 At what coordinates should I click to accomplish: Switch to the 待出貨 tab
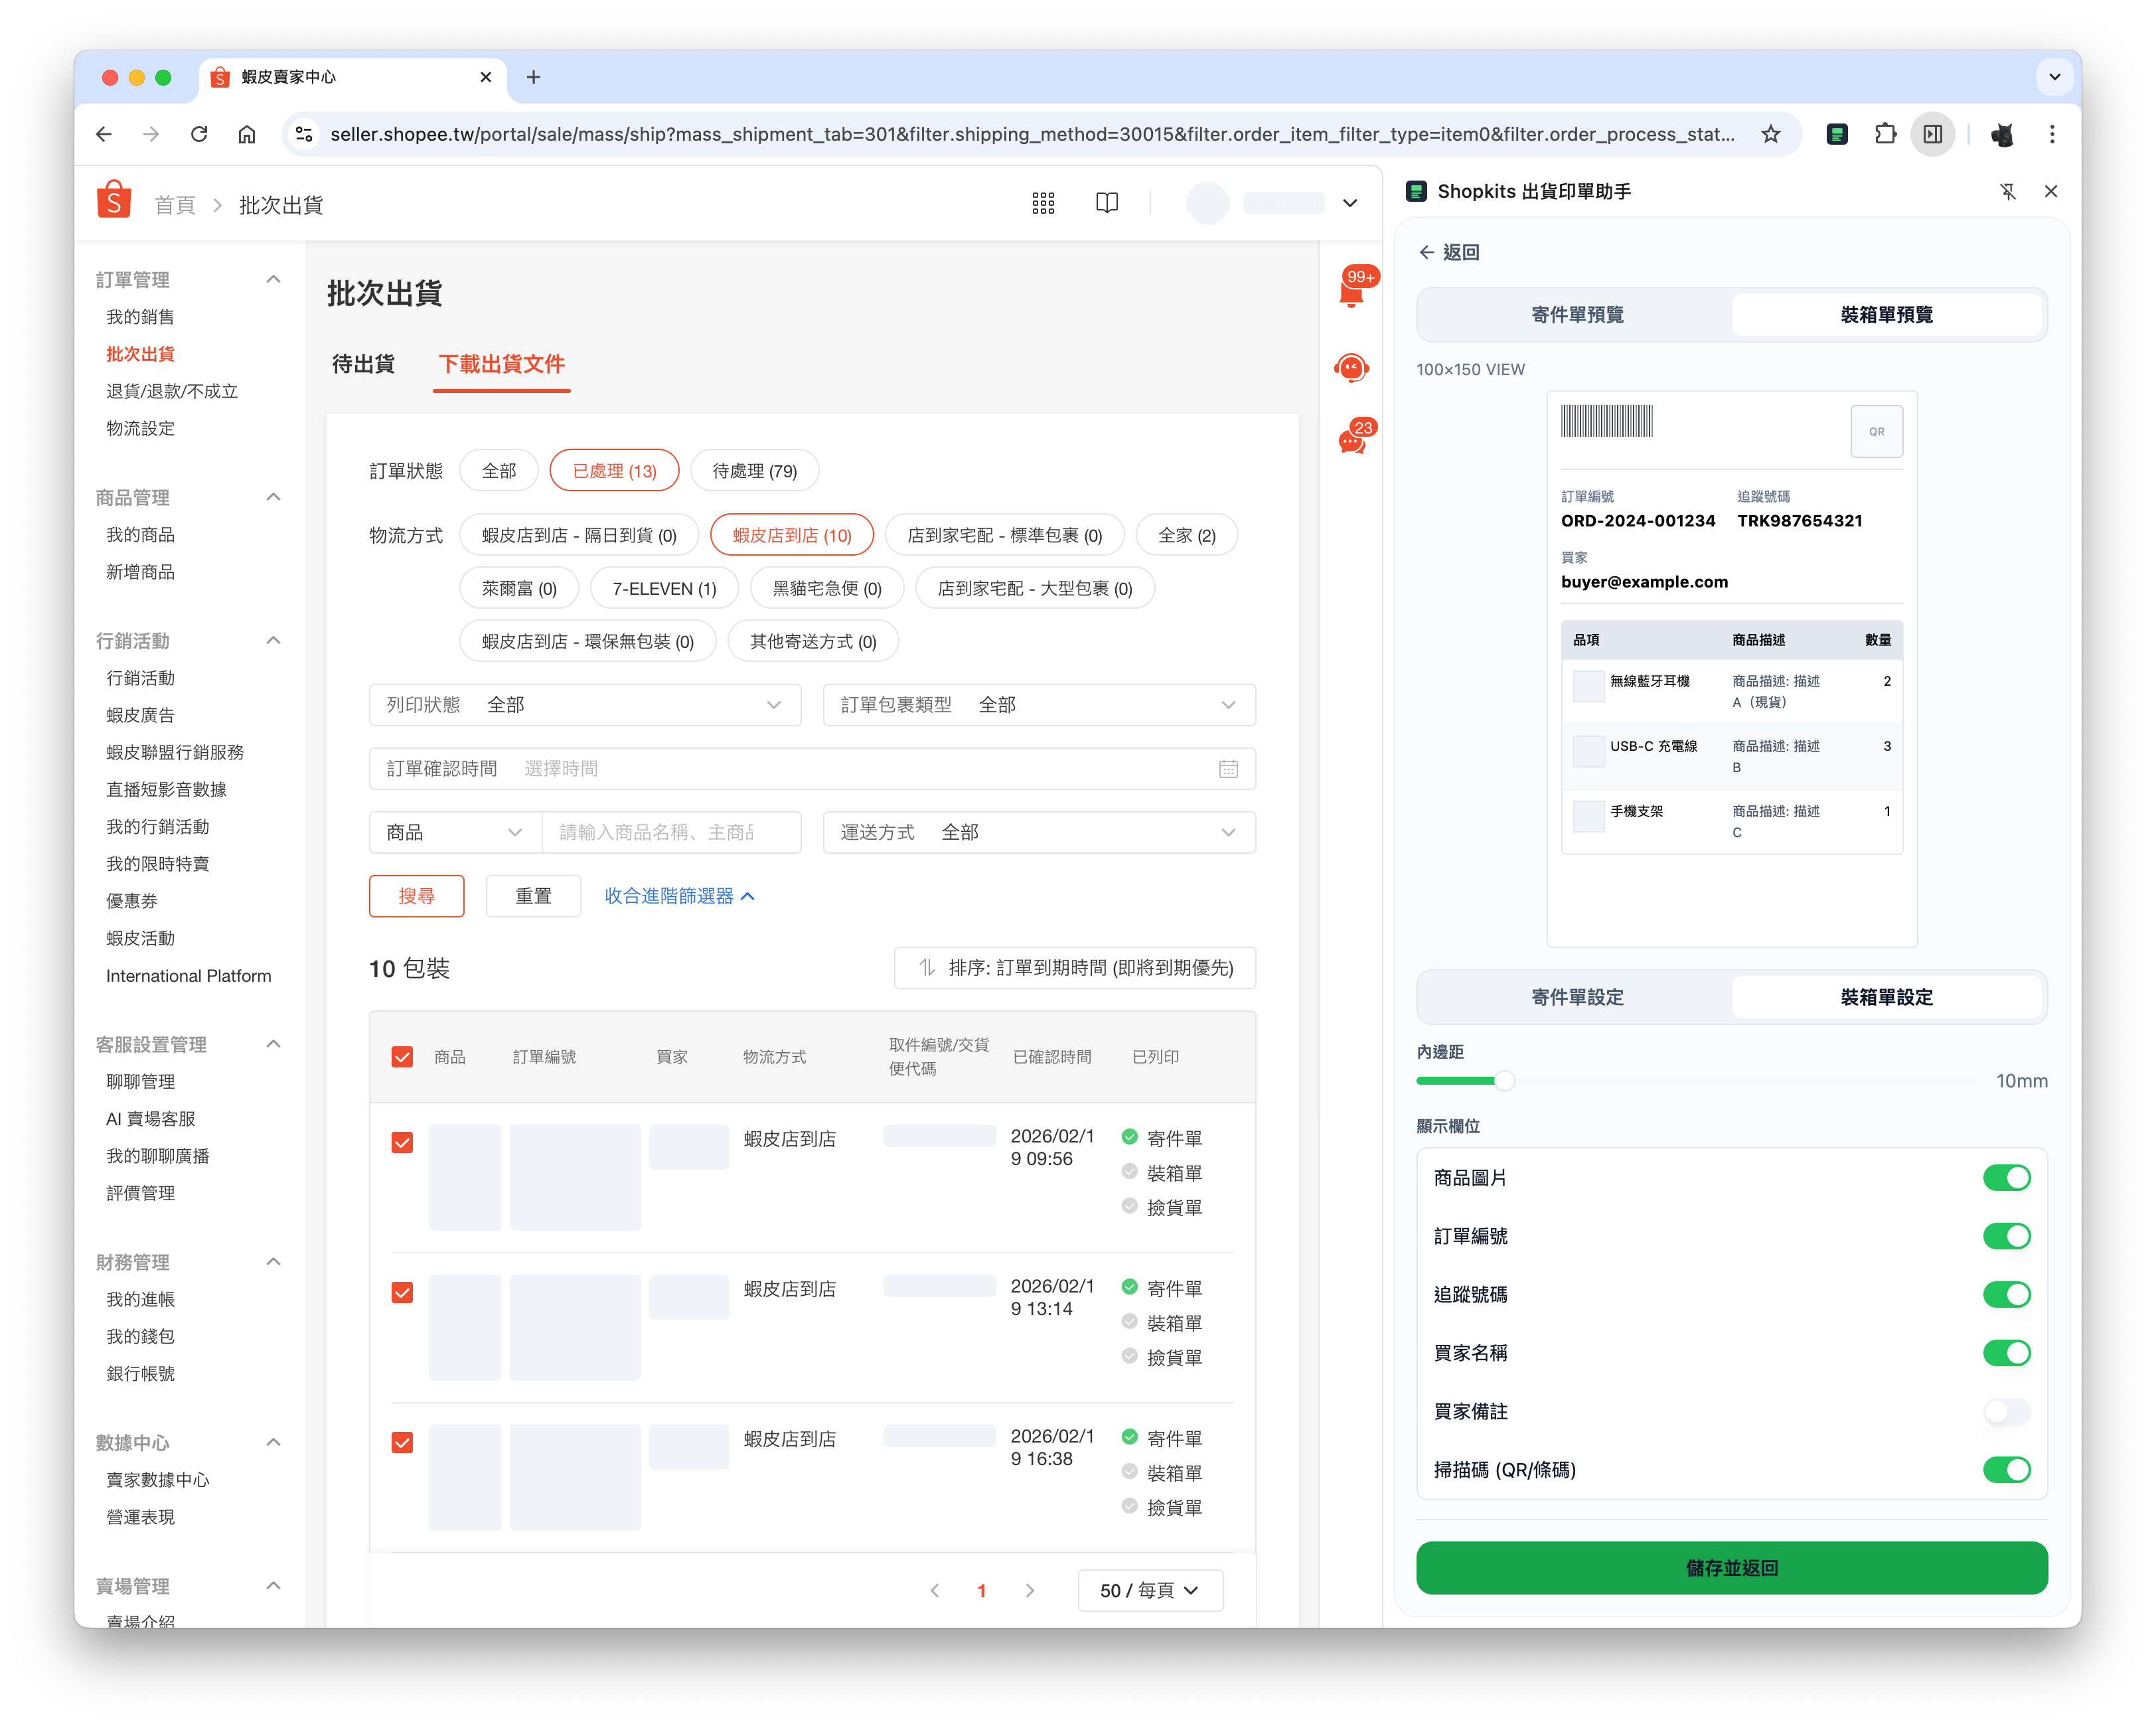pos(363,364)
